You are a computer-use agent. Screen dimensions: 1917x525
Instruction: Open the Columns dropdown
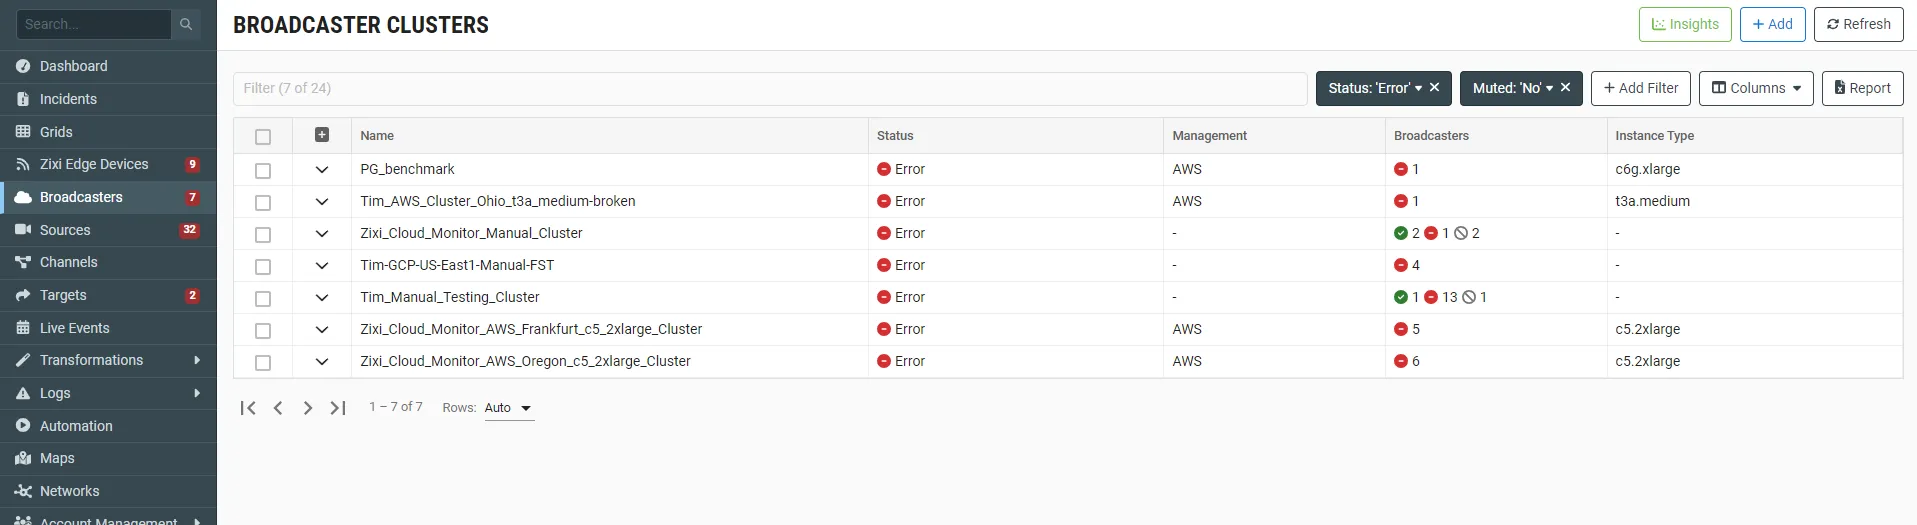click(x=1756, y=88)
